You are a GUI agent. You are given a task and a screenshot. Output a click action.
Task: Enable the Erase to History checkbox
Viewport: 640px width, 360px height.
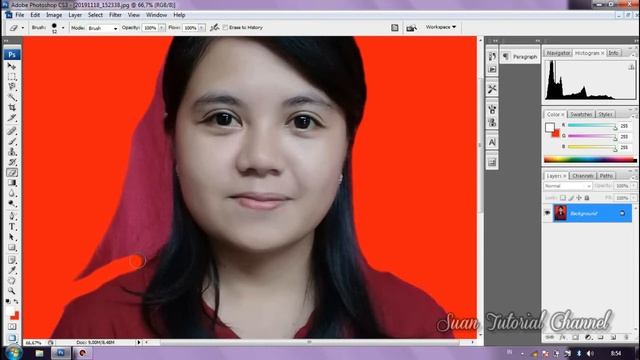click(x=225, y=27)
